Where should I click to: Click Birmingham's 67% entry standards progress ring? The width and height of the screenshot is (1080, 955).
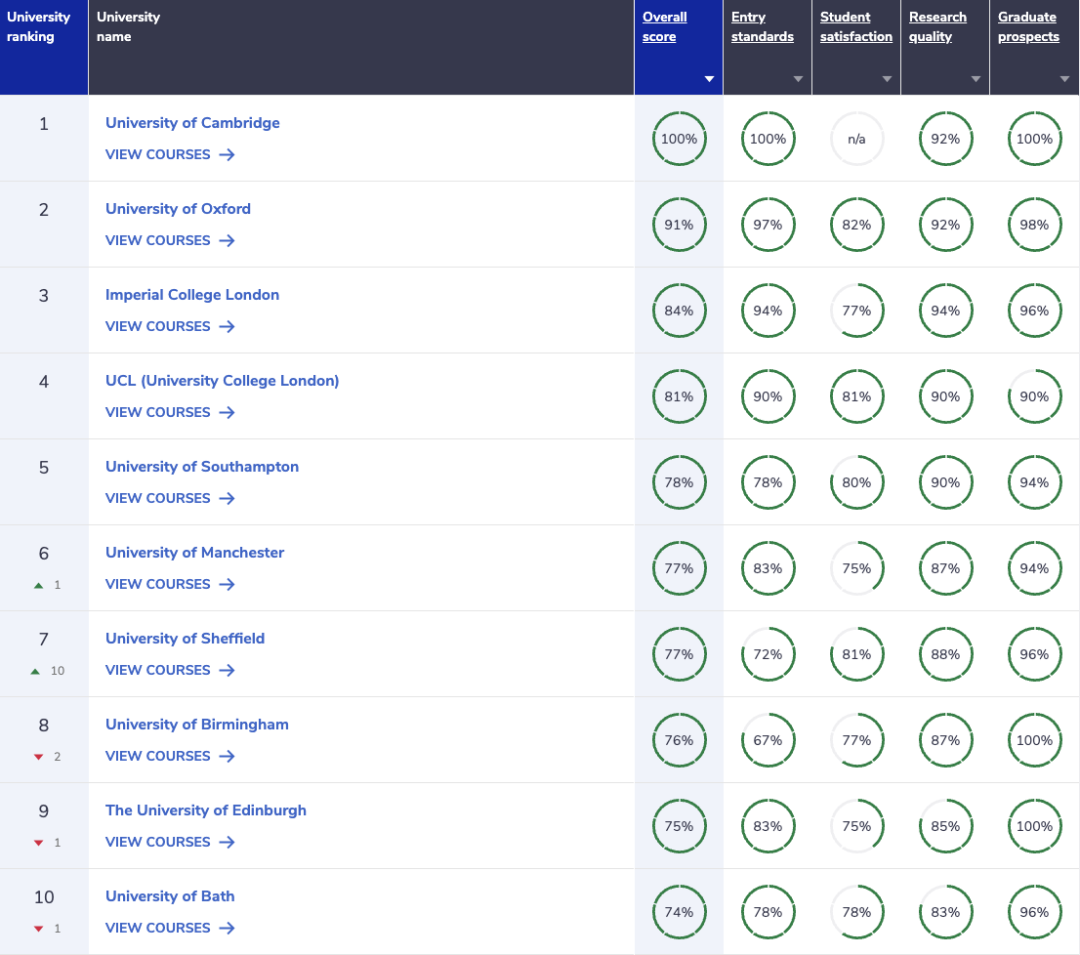[768, 741]
